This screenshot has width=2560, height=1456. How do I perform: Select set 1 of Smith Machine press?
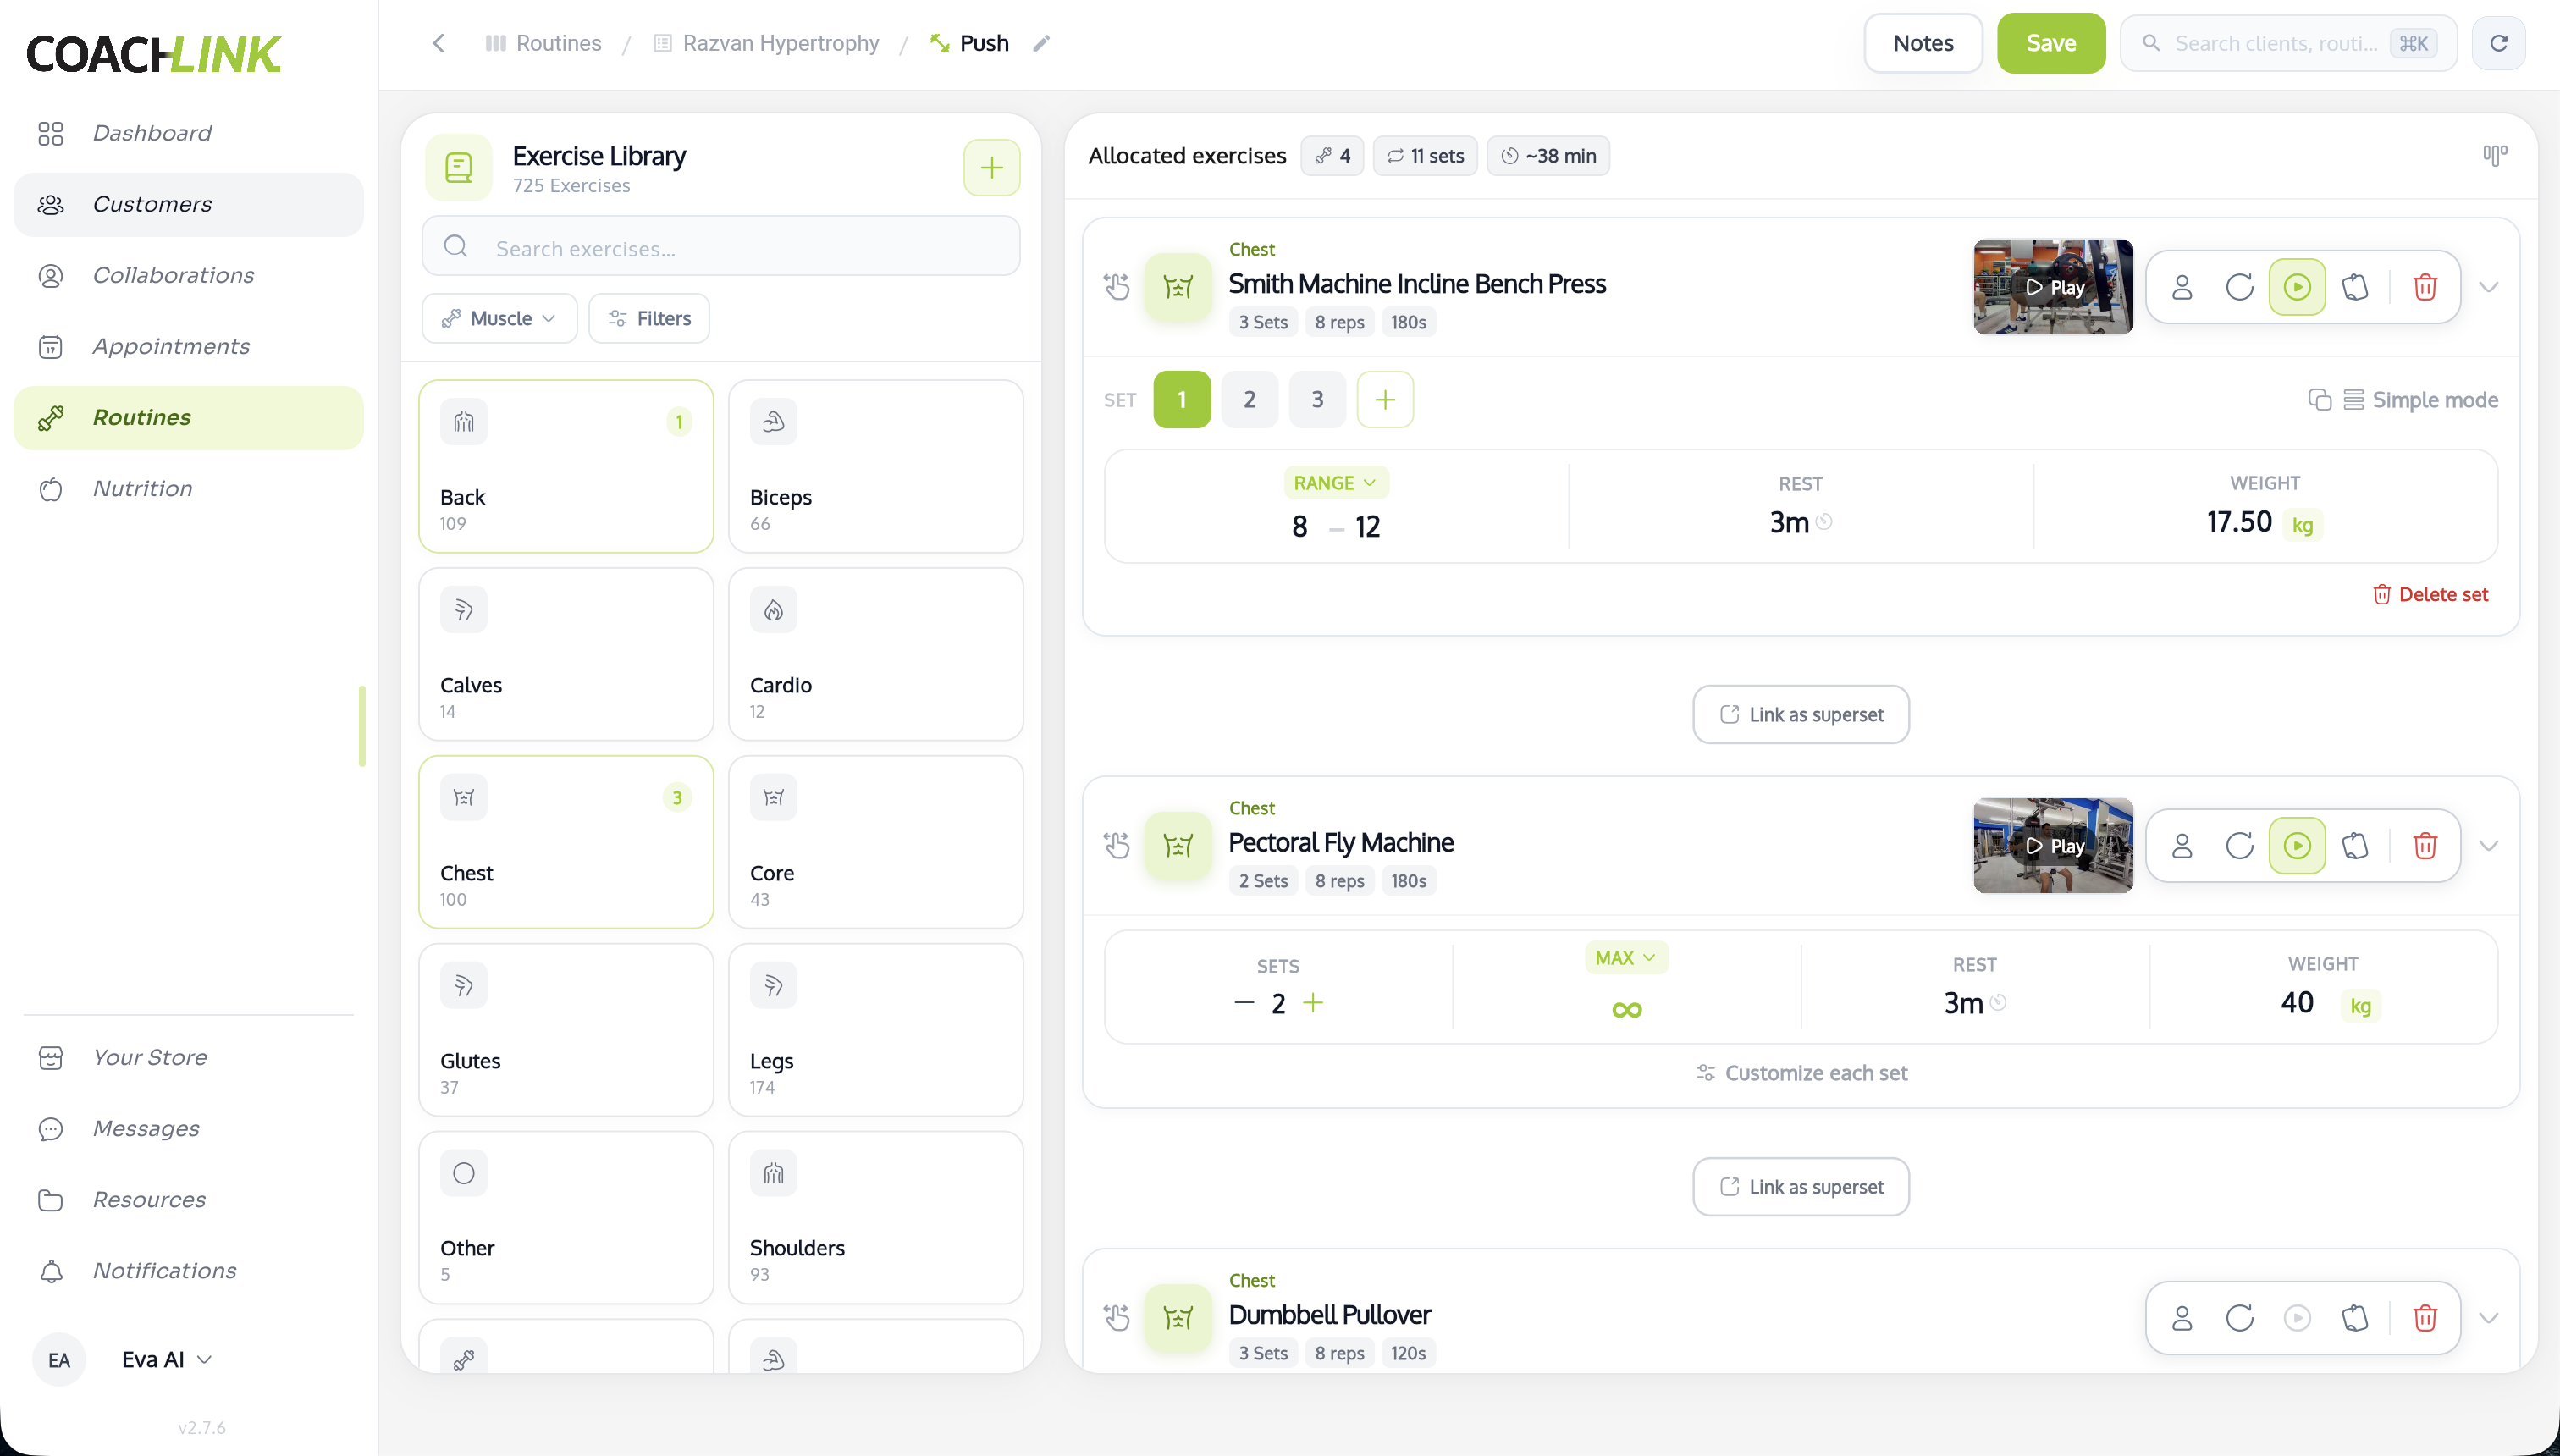1181,400
